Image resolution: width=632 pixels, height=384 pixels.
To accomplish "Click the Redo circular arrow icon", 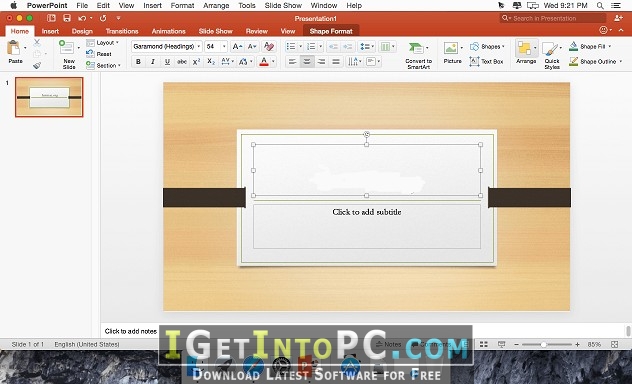I will click(103, 18).
